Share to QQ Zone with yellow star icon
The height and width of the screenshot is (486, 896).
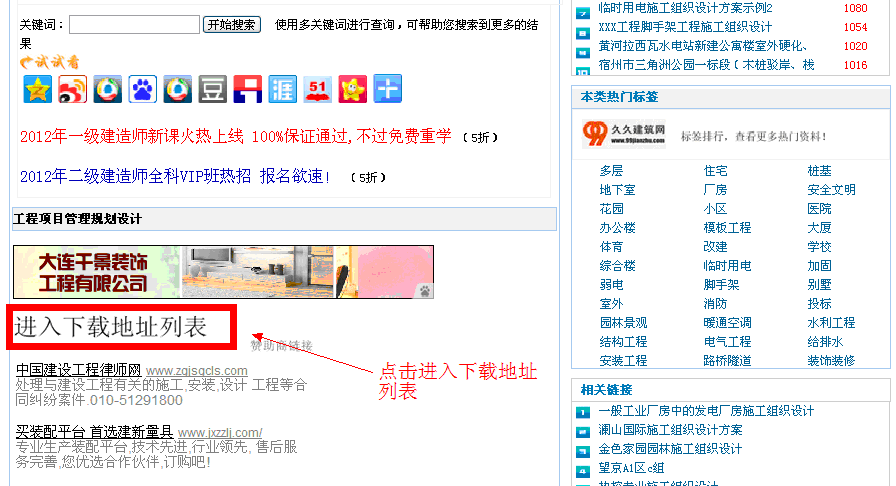(x=38, y=89)
